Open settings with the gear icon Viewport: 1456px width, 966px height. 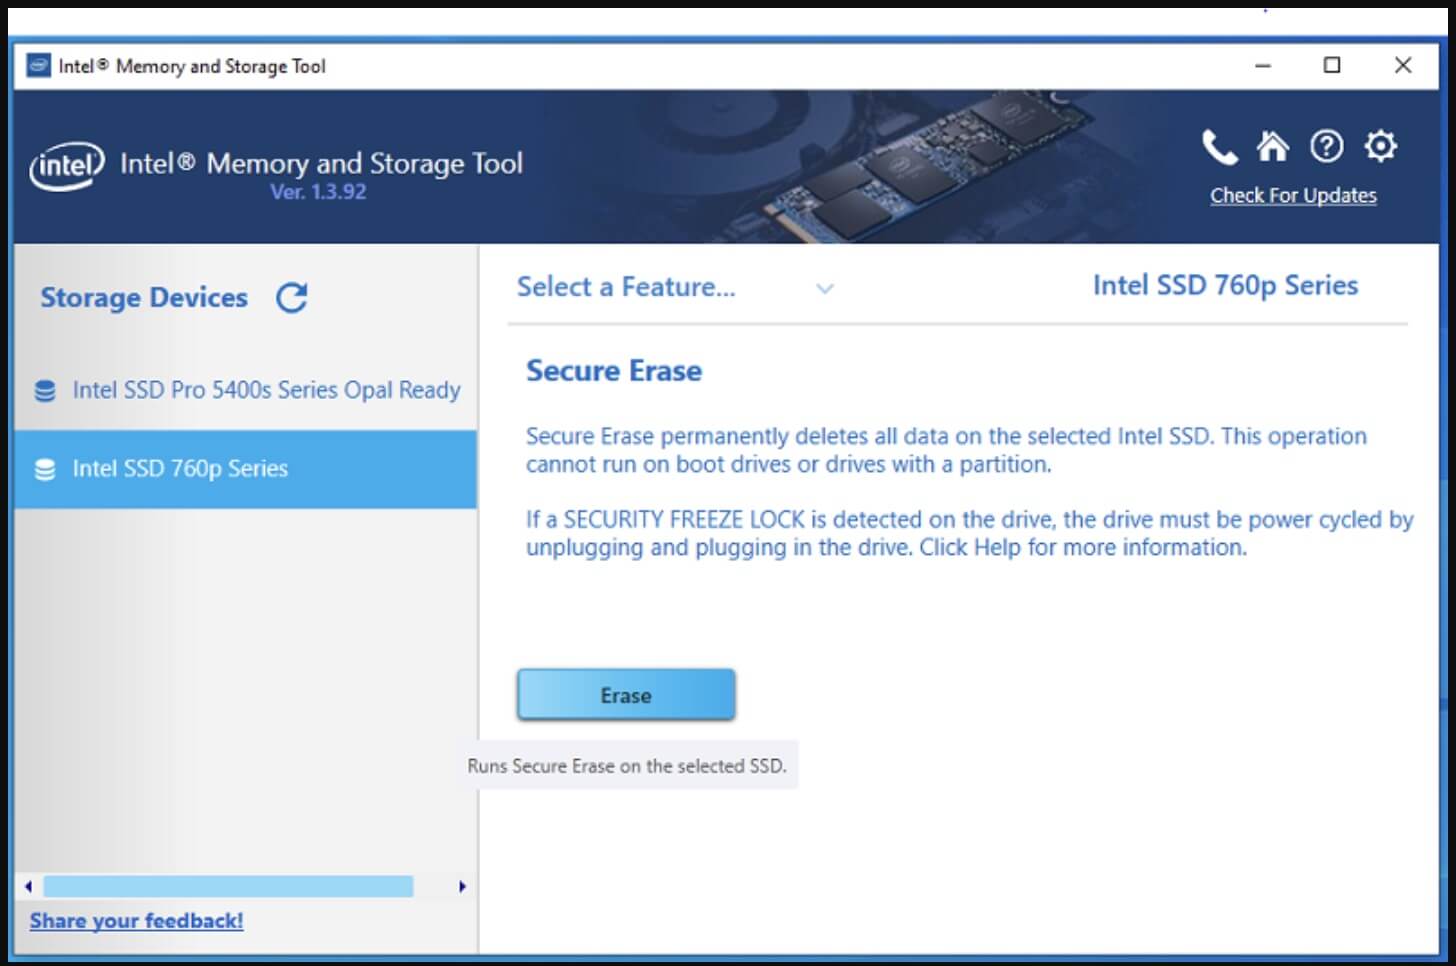[x=1380, y=146]
